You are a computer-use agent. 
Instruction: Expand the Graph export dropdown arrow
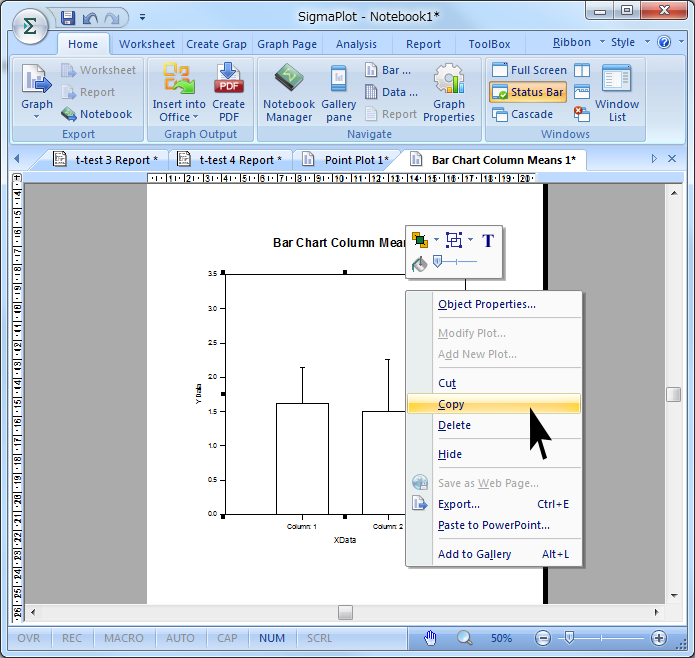click(x=37, y=117)
